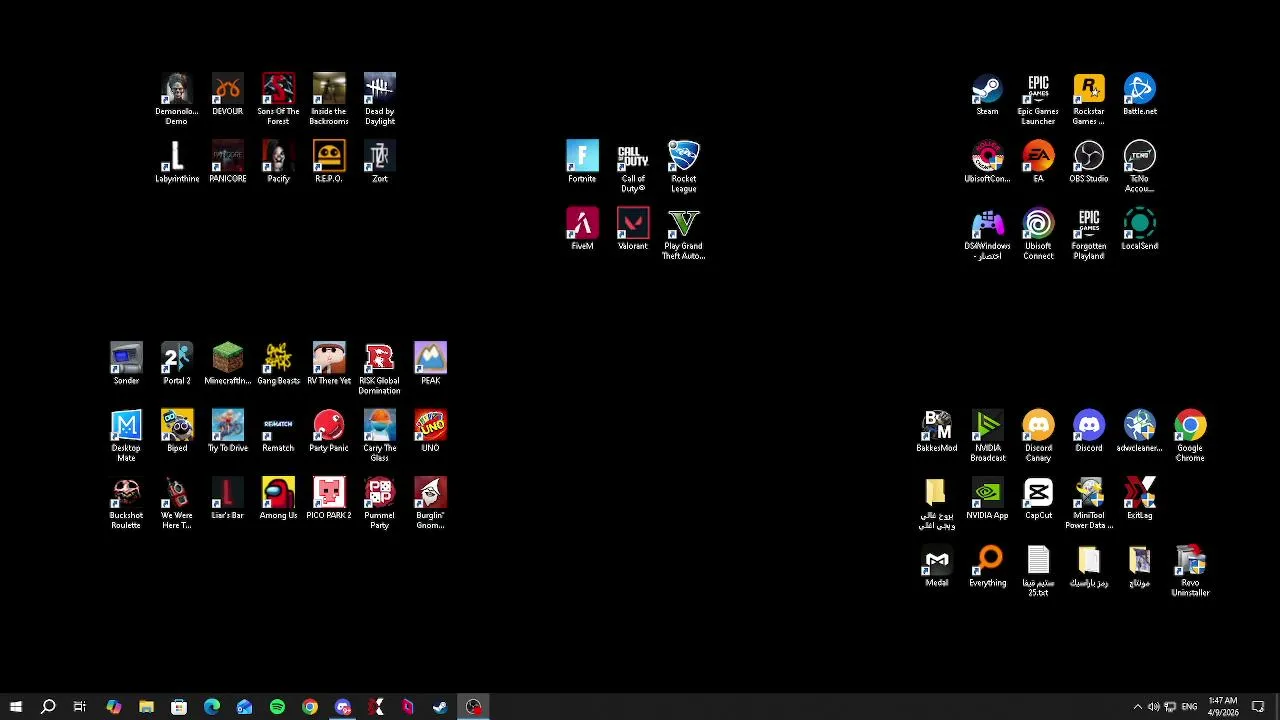Open Task View in the taskbar

[80, 707]
